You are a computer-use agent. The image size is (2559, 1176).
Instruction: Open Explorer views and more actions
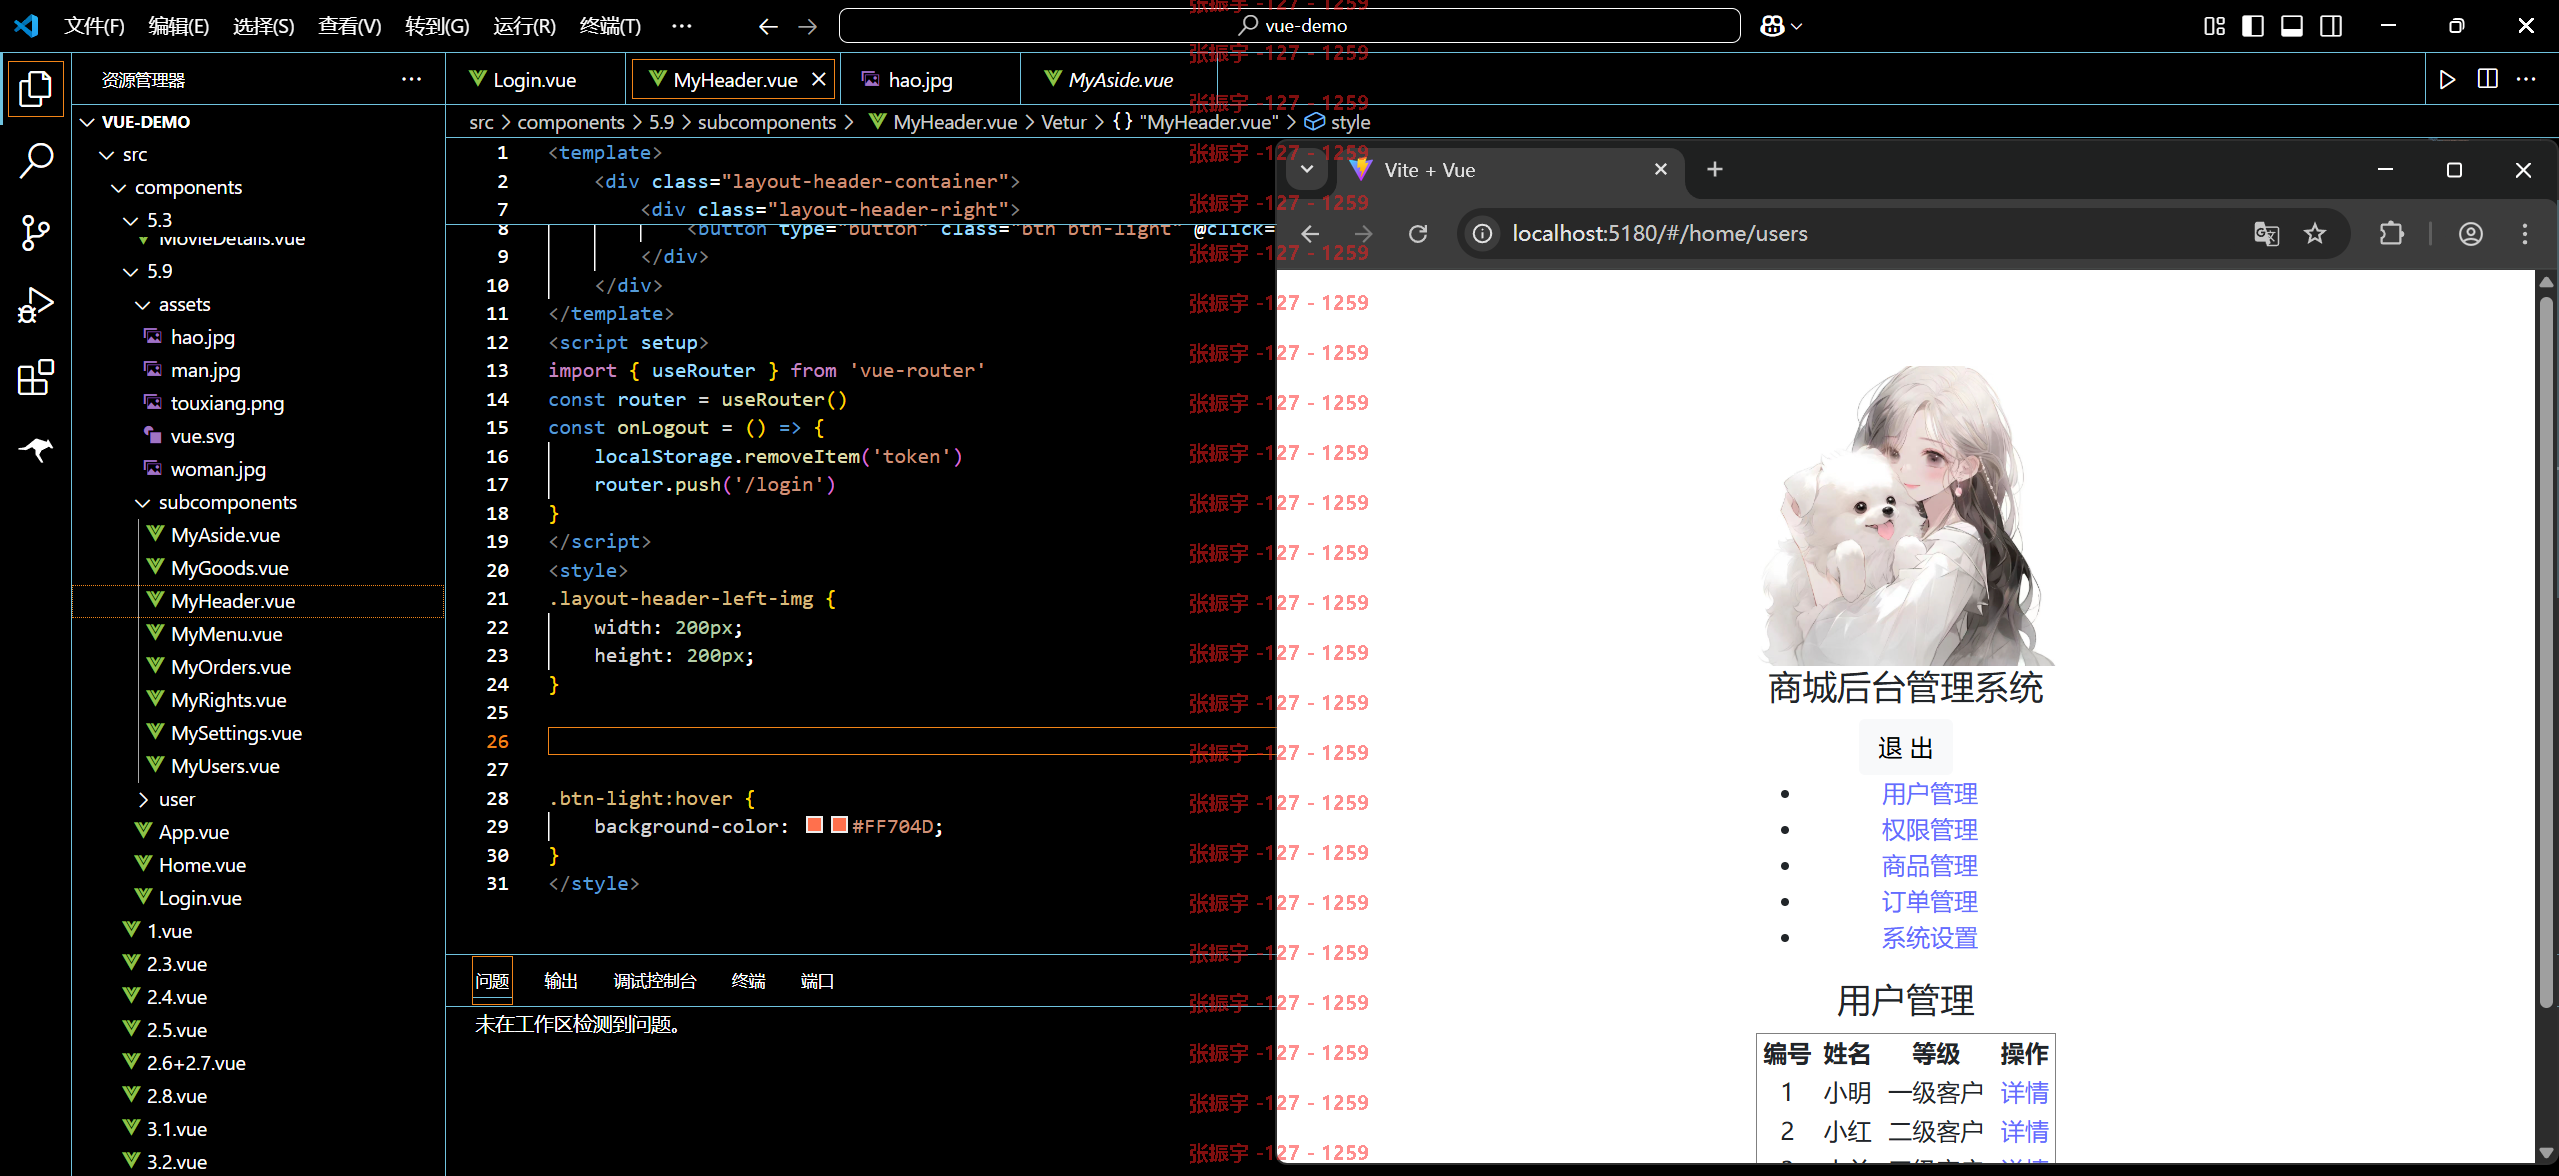pyautogui.click(x=411, y=79)
